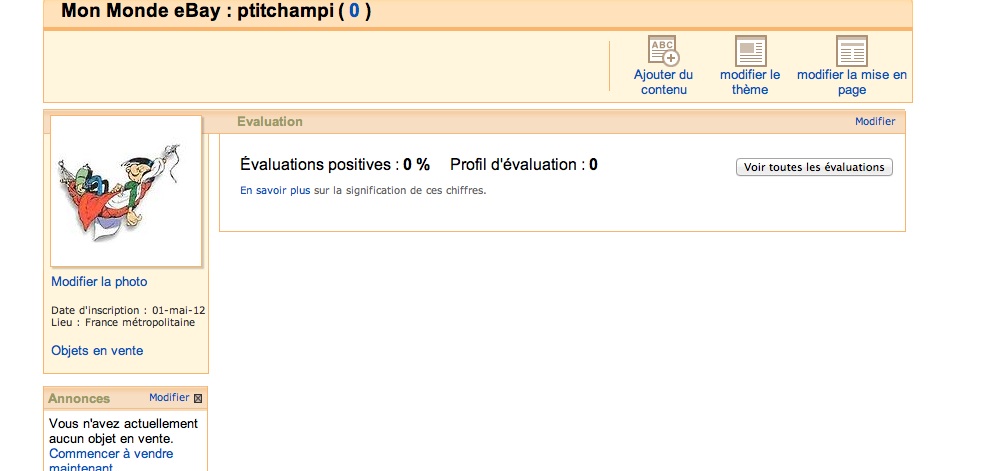
Task: Click the modifier le thème icon
Action: pyautogui.click(x=750, y=51)
